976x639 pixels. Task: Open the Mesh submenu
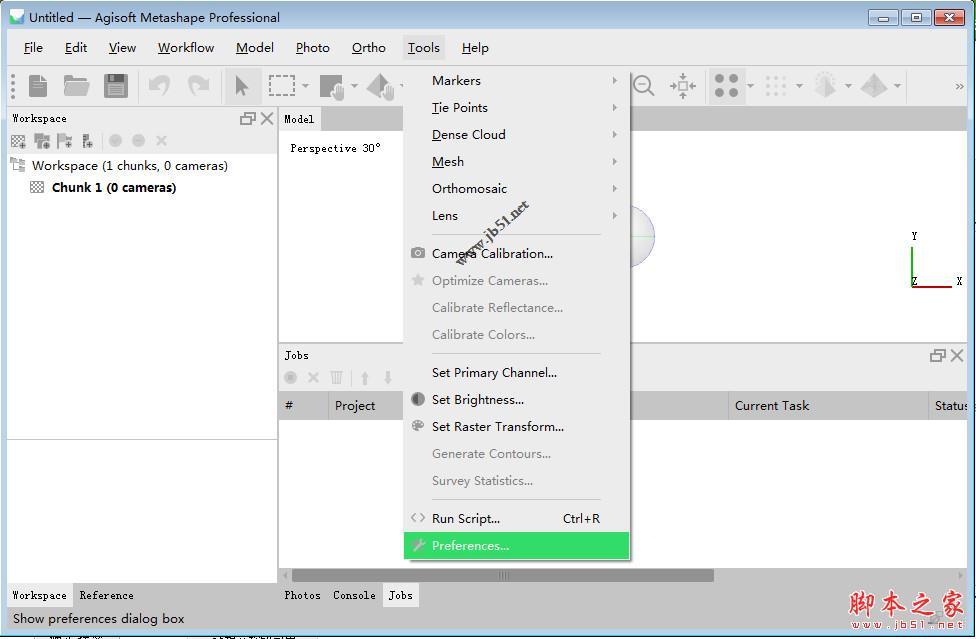[x=517, y=162]
